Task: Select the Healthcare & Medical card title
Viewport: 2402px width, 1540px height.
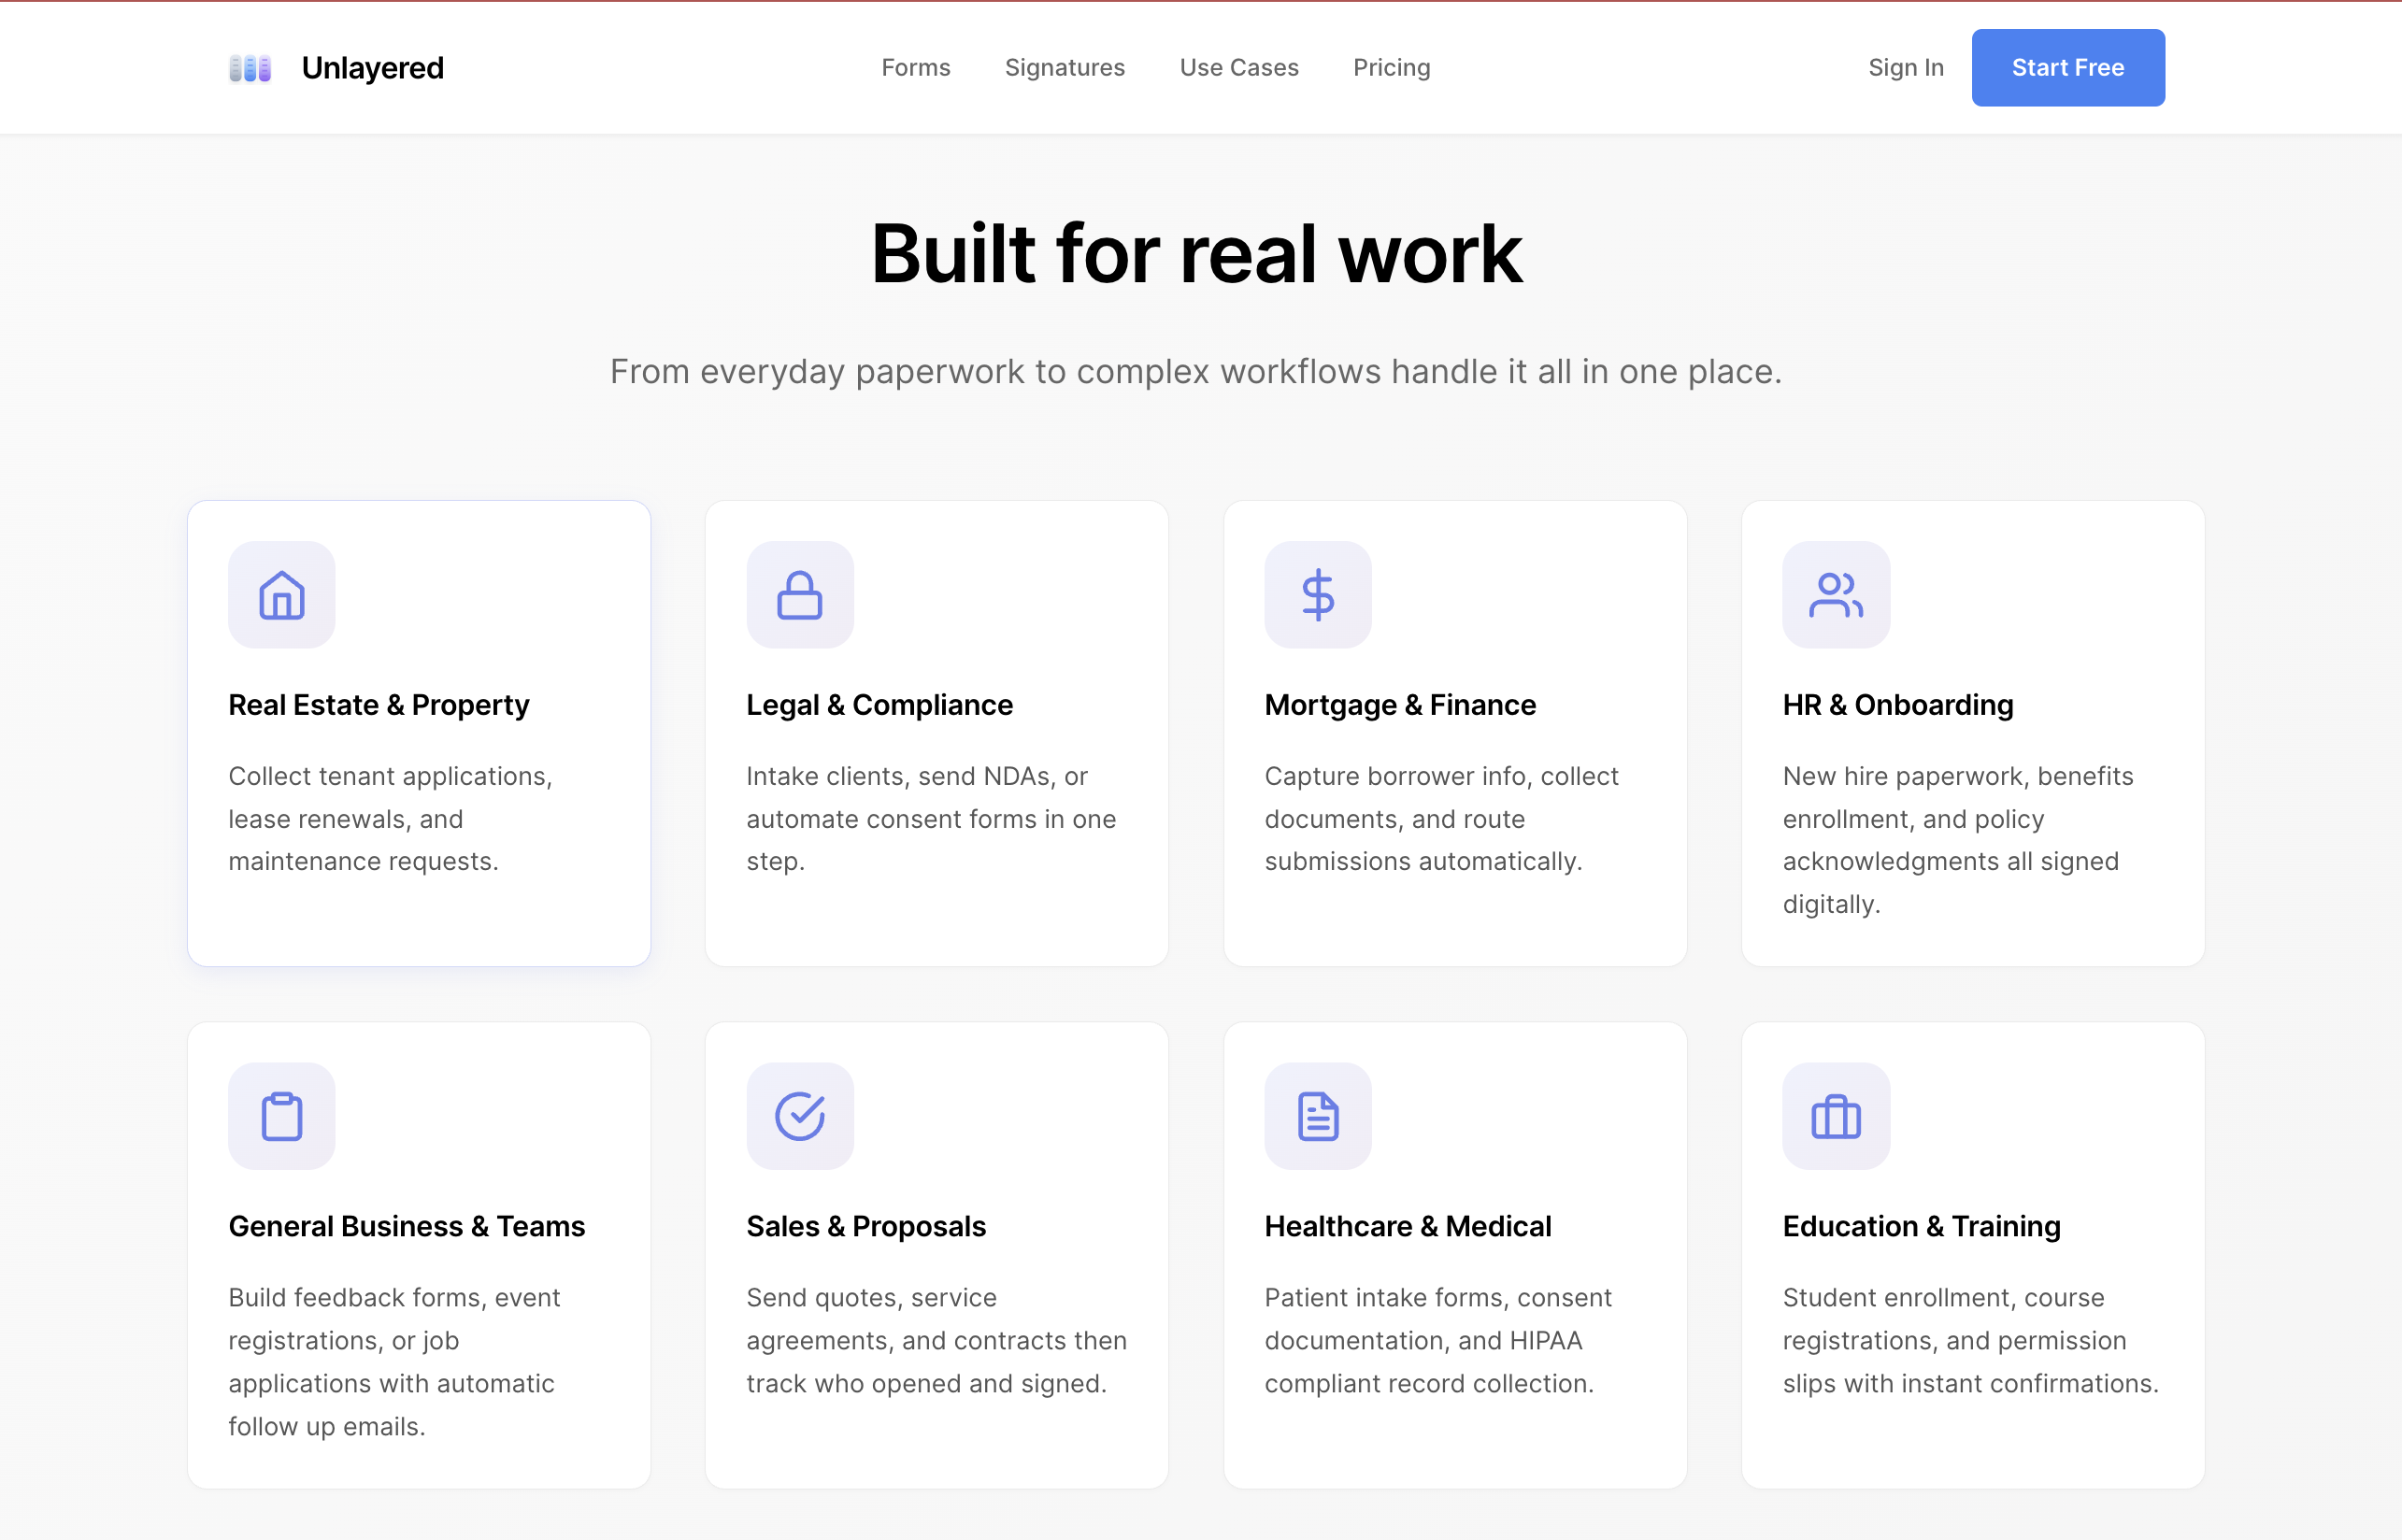Action: click(1407, 1226)
